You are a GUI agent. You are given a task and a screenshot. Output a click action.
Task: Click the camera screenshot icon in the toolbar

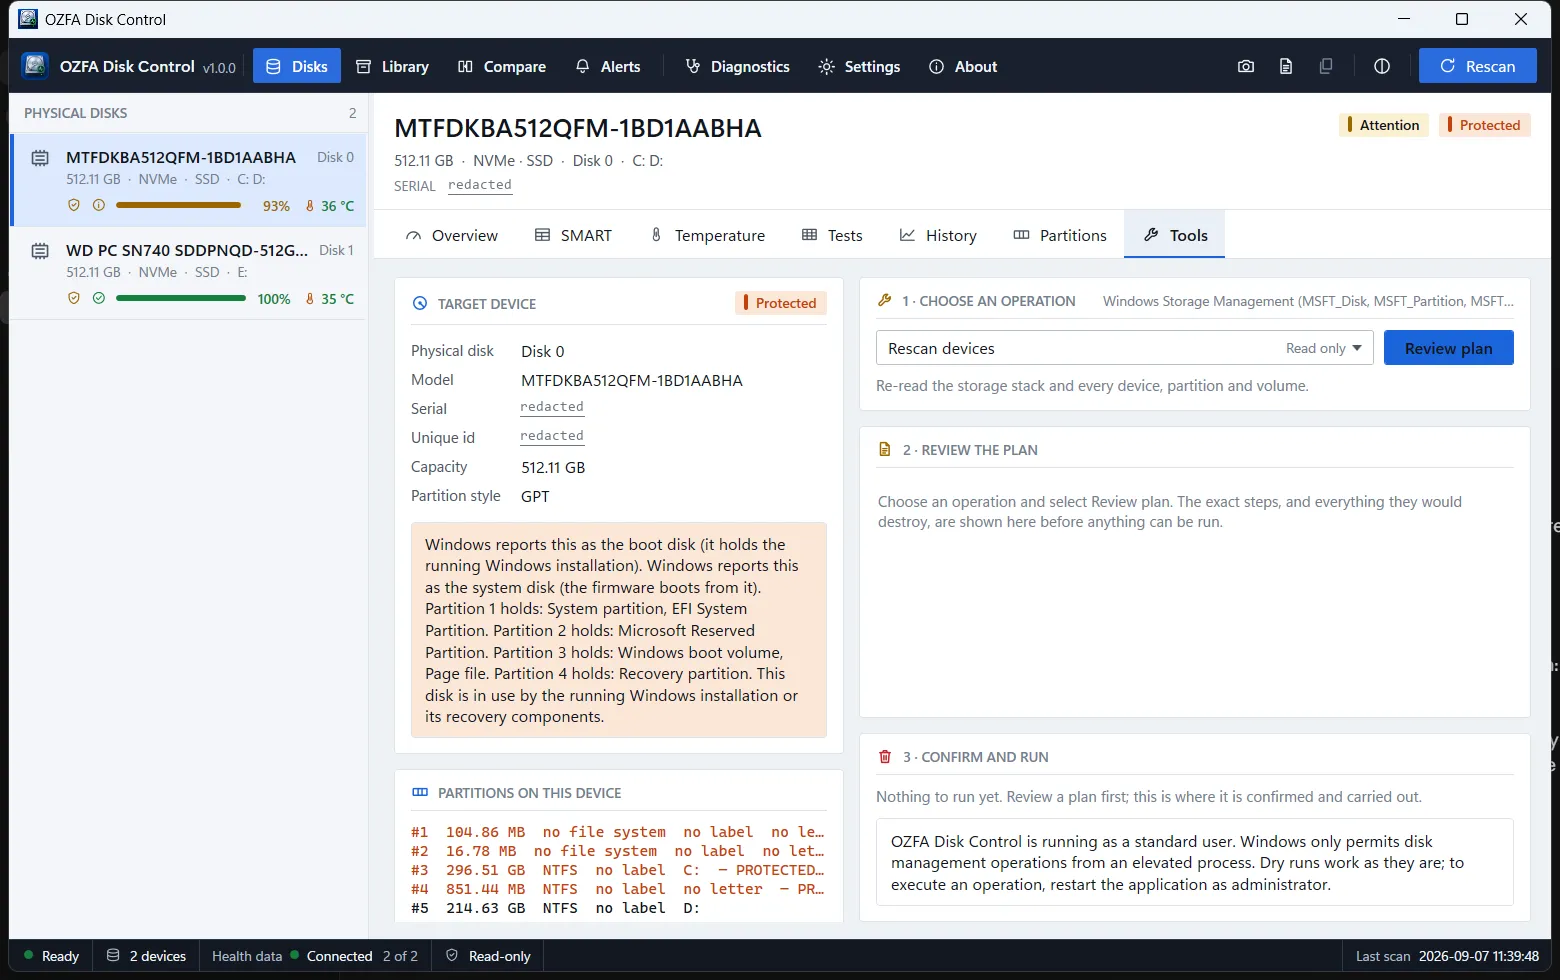click(1246, 66)
